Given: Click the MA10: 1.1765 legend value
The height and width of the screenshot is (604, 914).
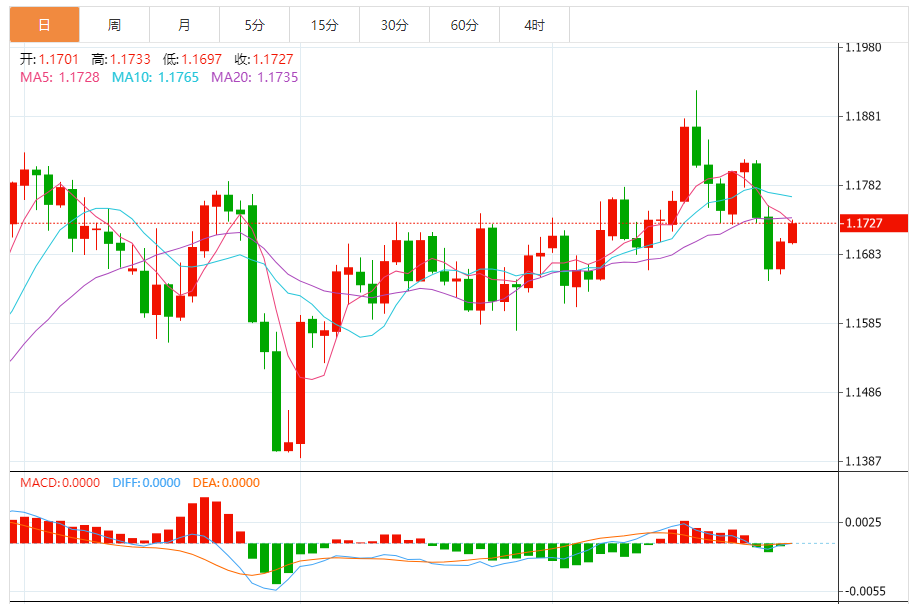Looking at the screenshot, I should (x=156, y=78).
